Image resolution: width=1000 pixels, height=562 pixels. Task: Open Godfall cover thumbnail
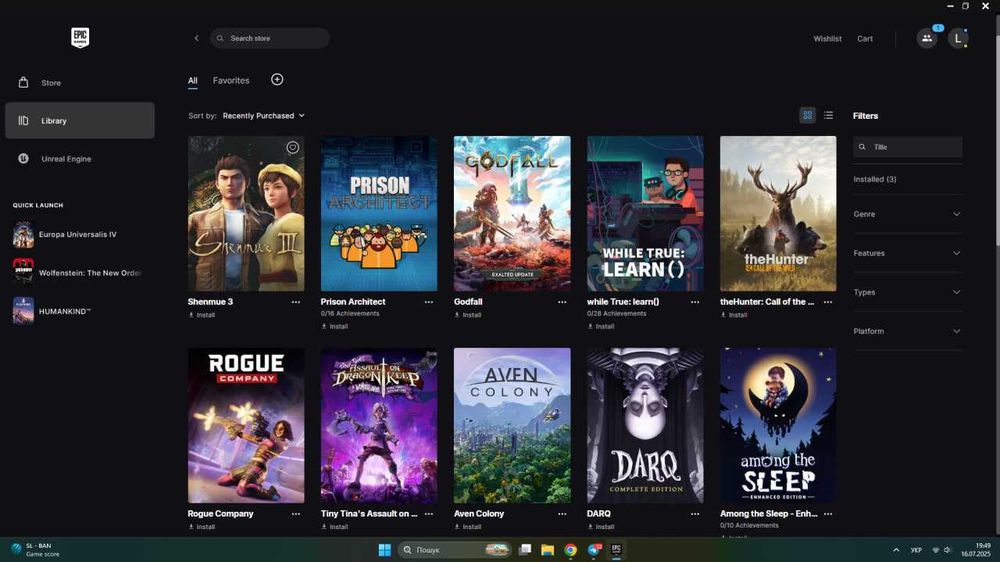[x=512, y=214]
